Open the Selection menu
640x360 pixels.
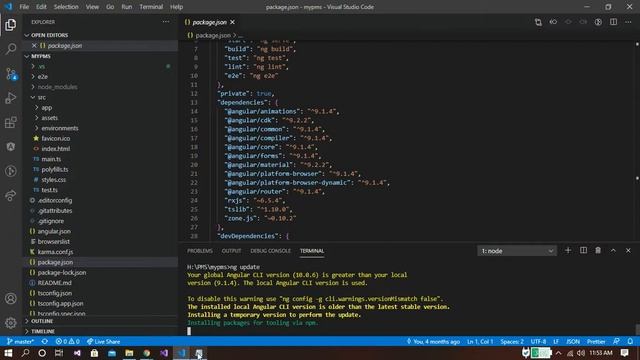coord(66,7)
